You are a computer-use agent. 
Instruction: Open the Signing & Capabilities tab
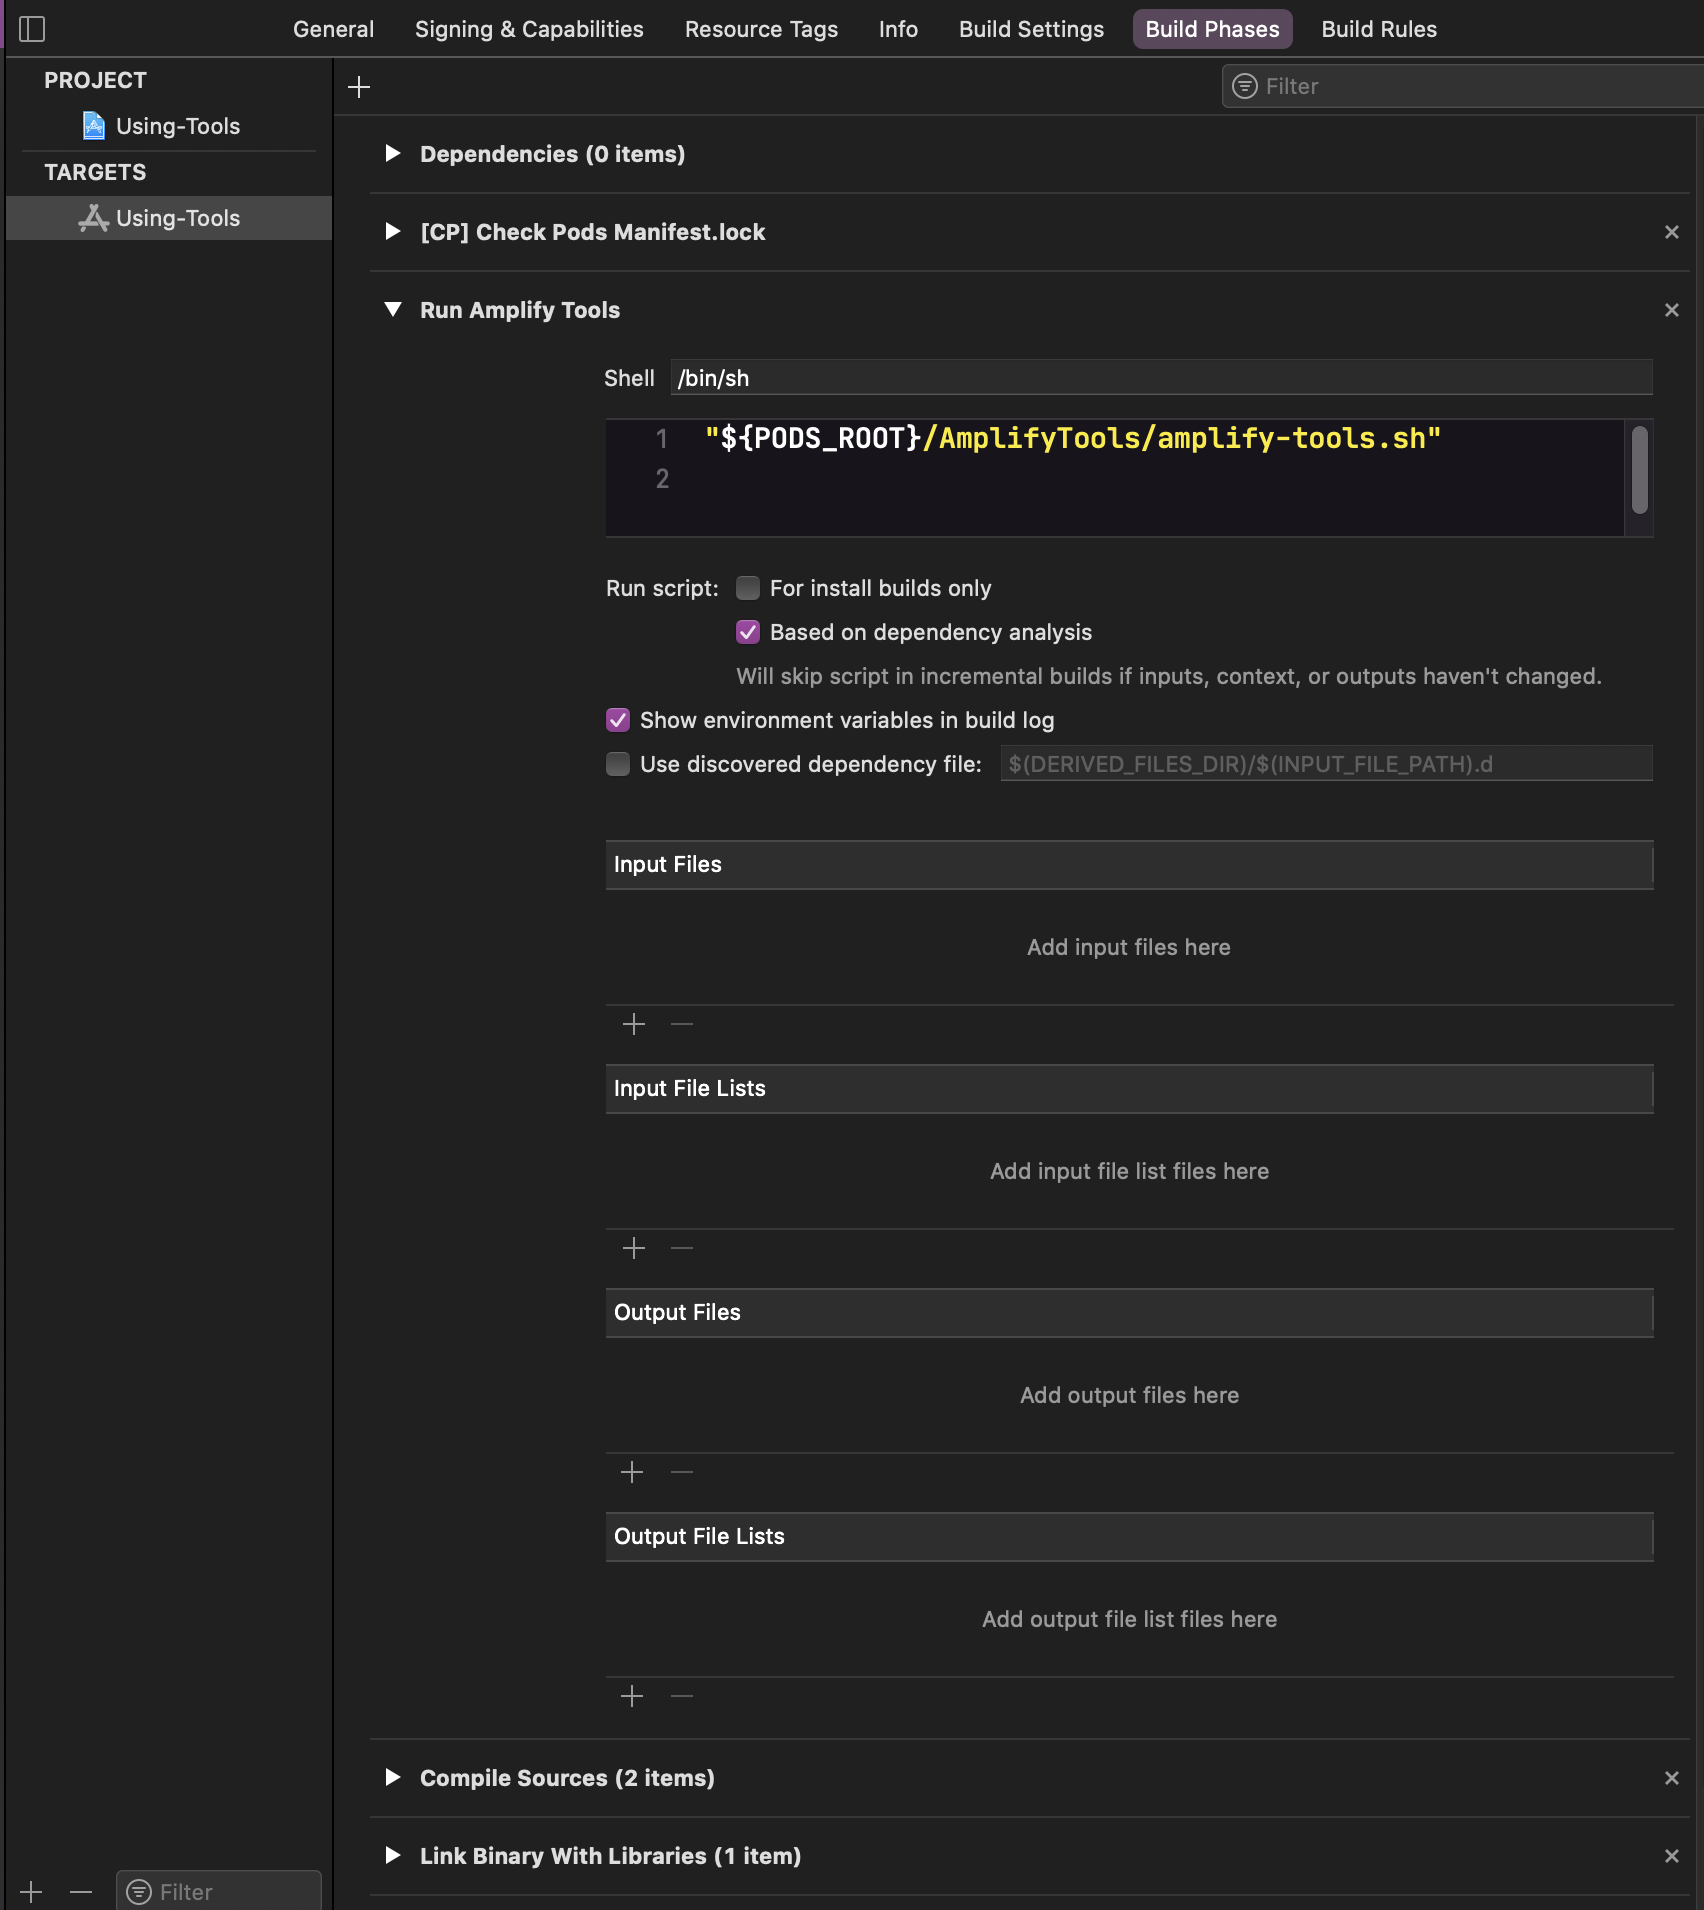(529, 29)
